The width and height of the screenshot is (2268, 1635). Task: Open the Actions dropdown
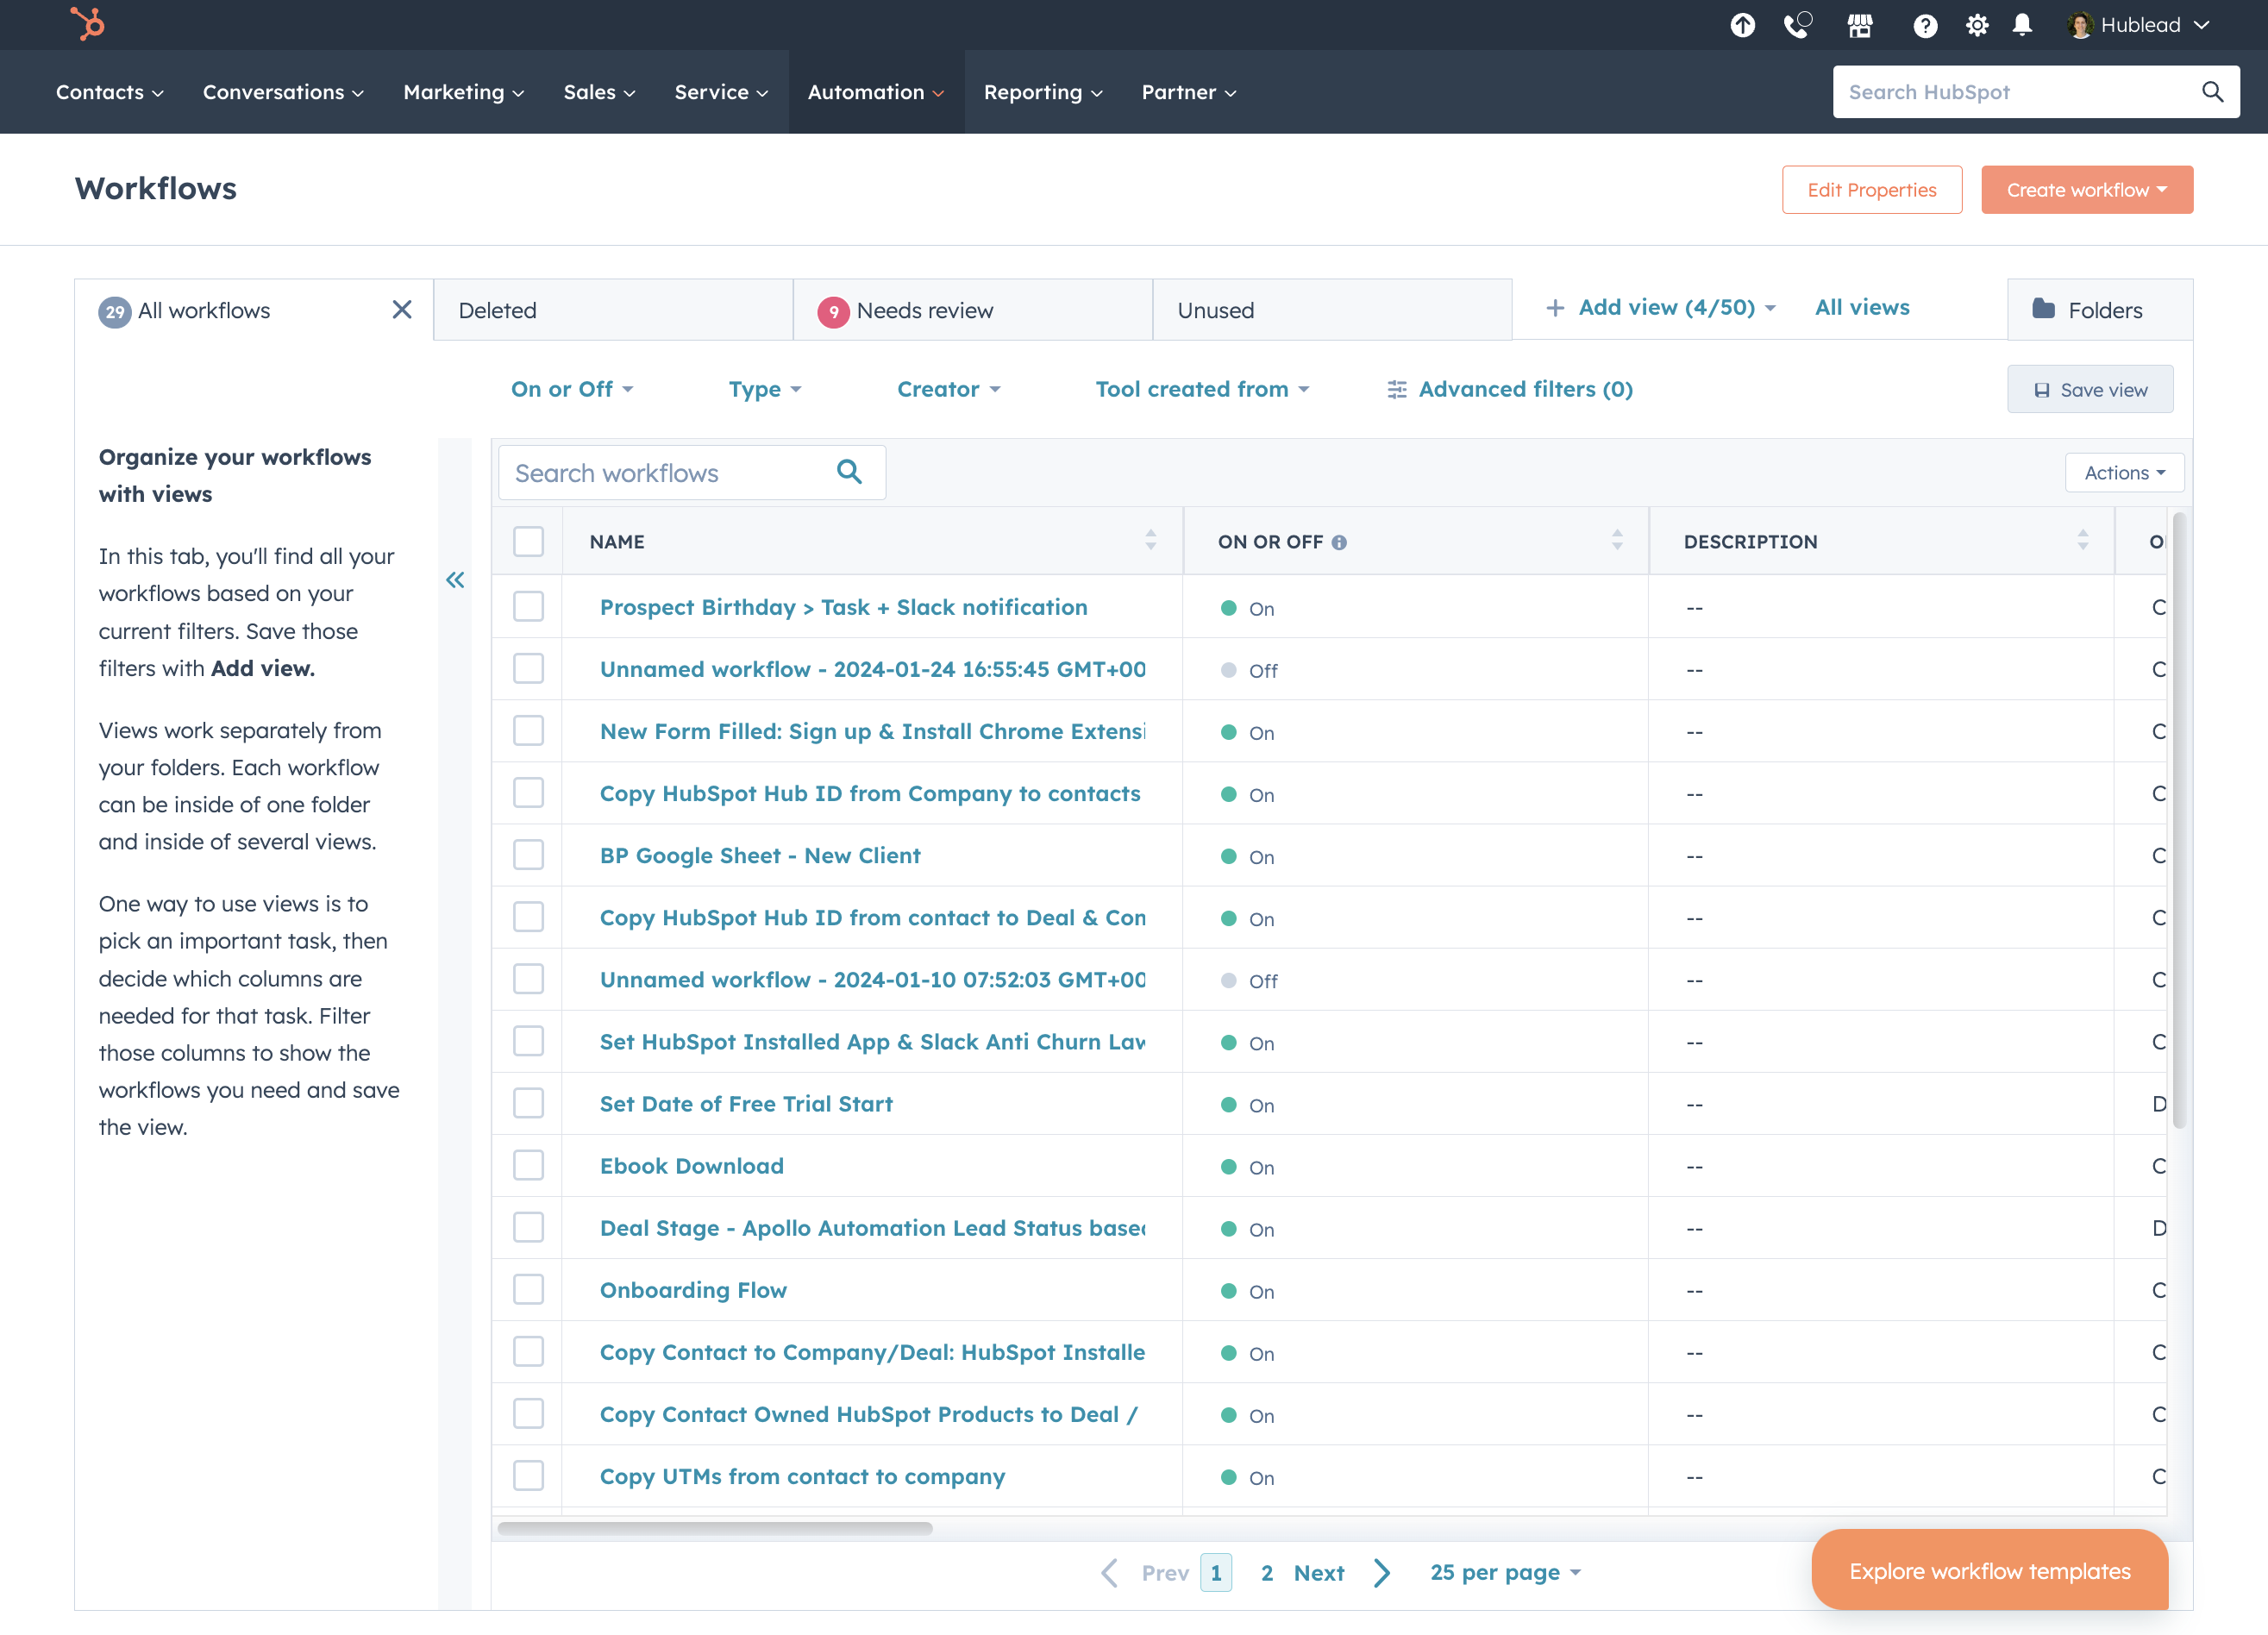(x=2125, y=472)
